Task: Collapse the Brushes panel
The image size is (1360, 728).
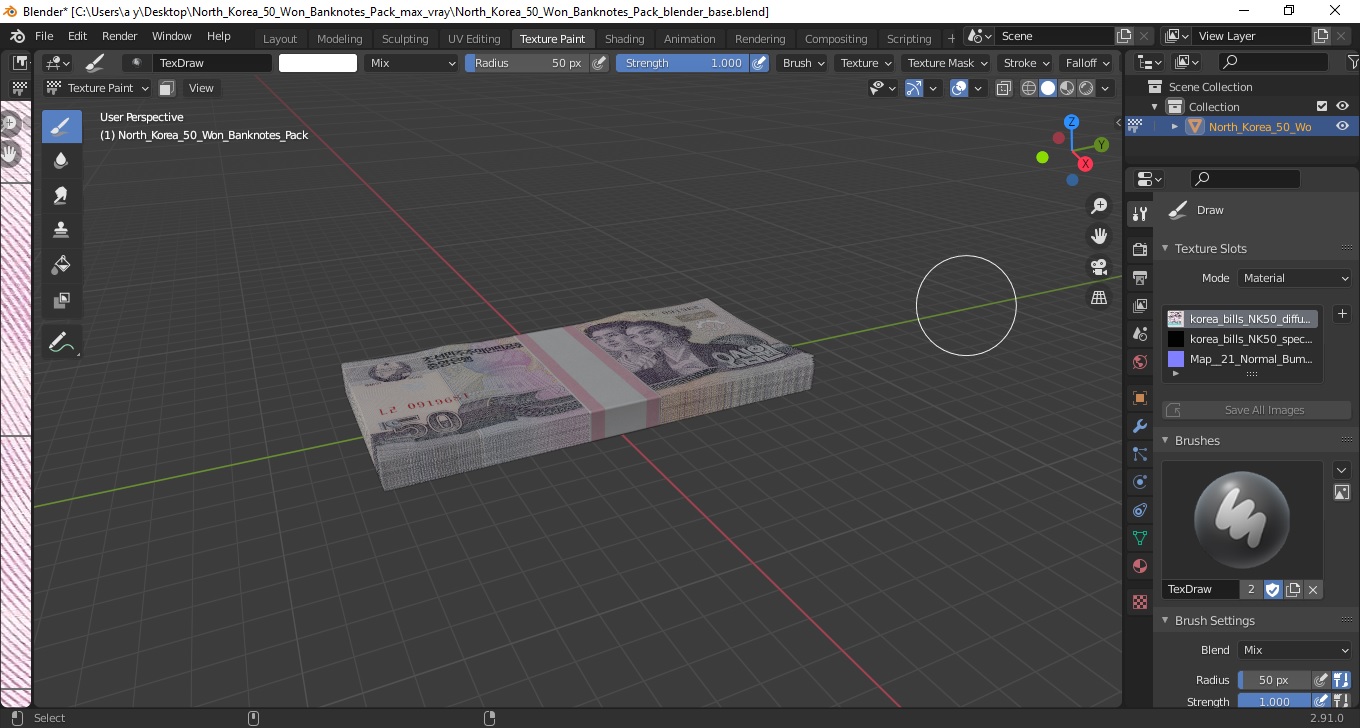Action: [x=1165, y=440]
